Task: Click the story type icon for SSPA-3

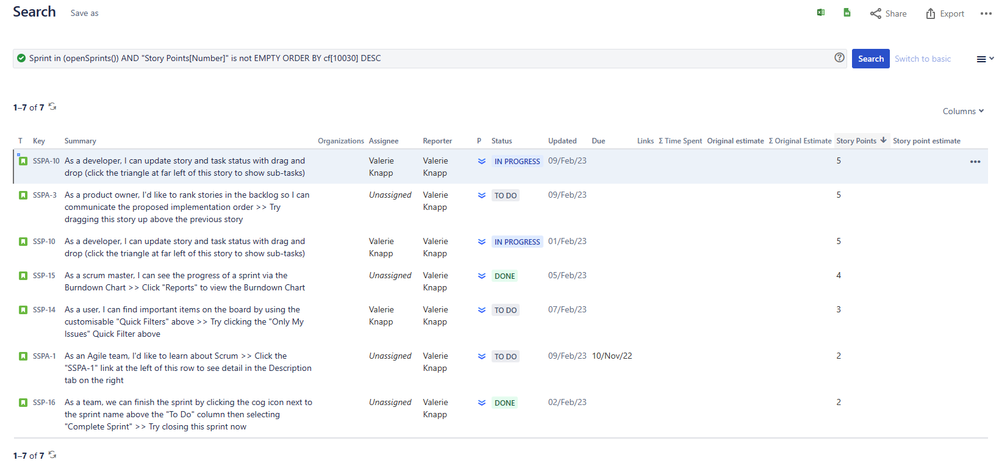Action: [x=23, y=195]
